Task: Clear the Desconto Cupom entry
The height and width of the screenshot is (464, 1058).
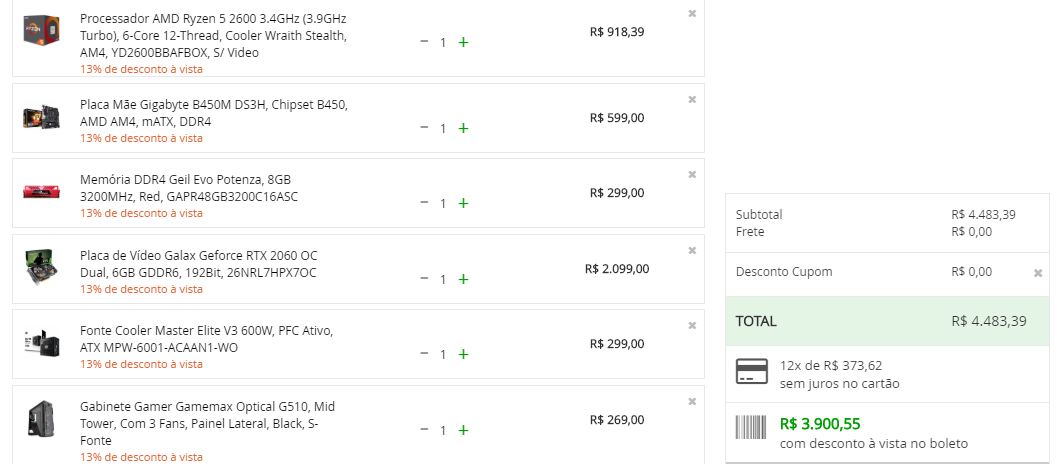Action: pos(1038,273)
